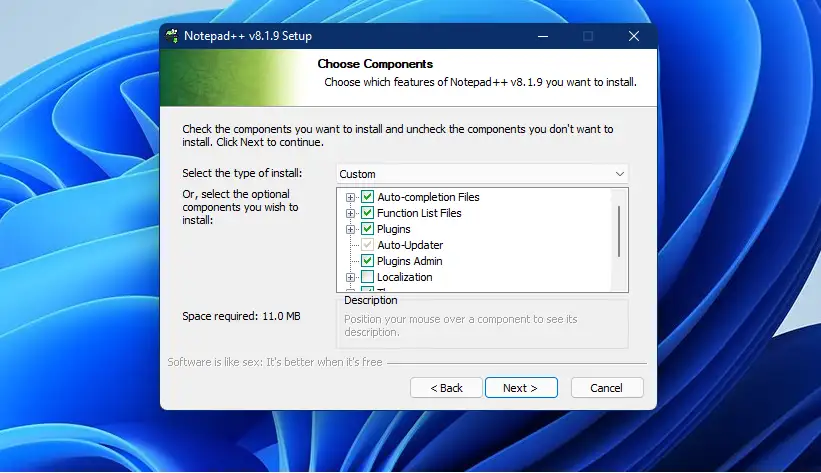Click the components list scrollbar thumb
This screenshot has height=473, width=821.
[x=619, y=231]
